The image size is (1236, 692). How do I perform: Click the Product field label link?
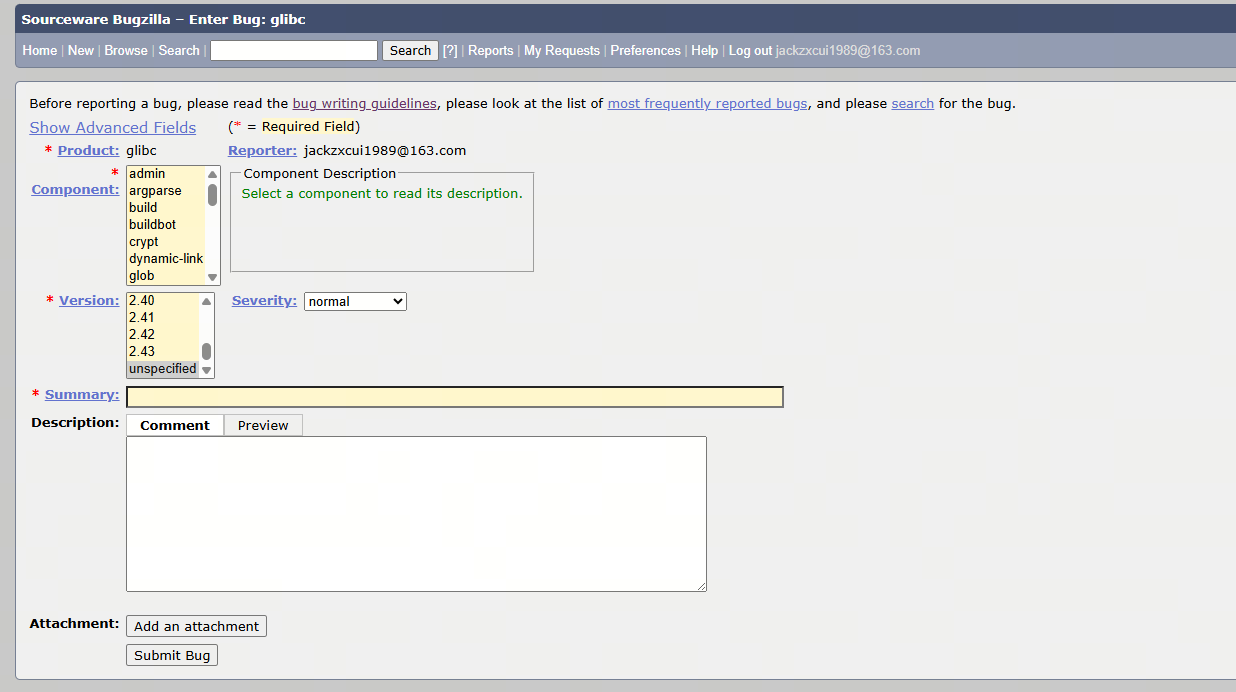89,150
